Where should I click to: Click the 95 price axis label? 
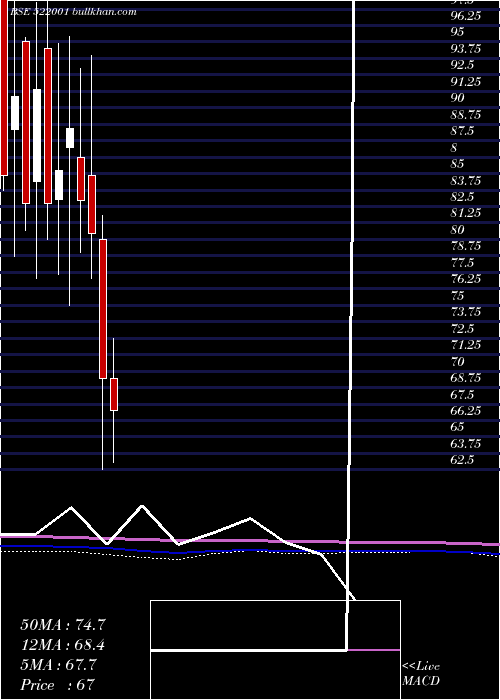[x=457, y=32]
